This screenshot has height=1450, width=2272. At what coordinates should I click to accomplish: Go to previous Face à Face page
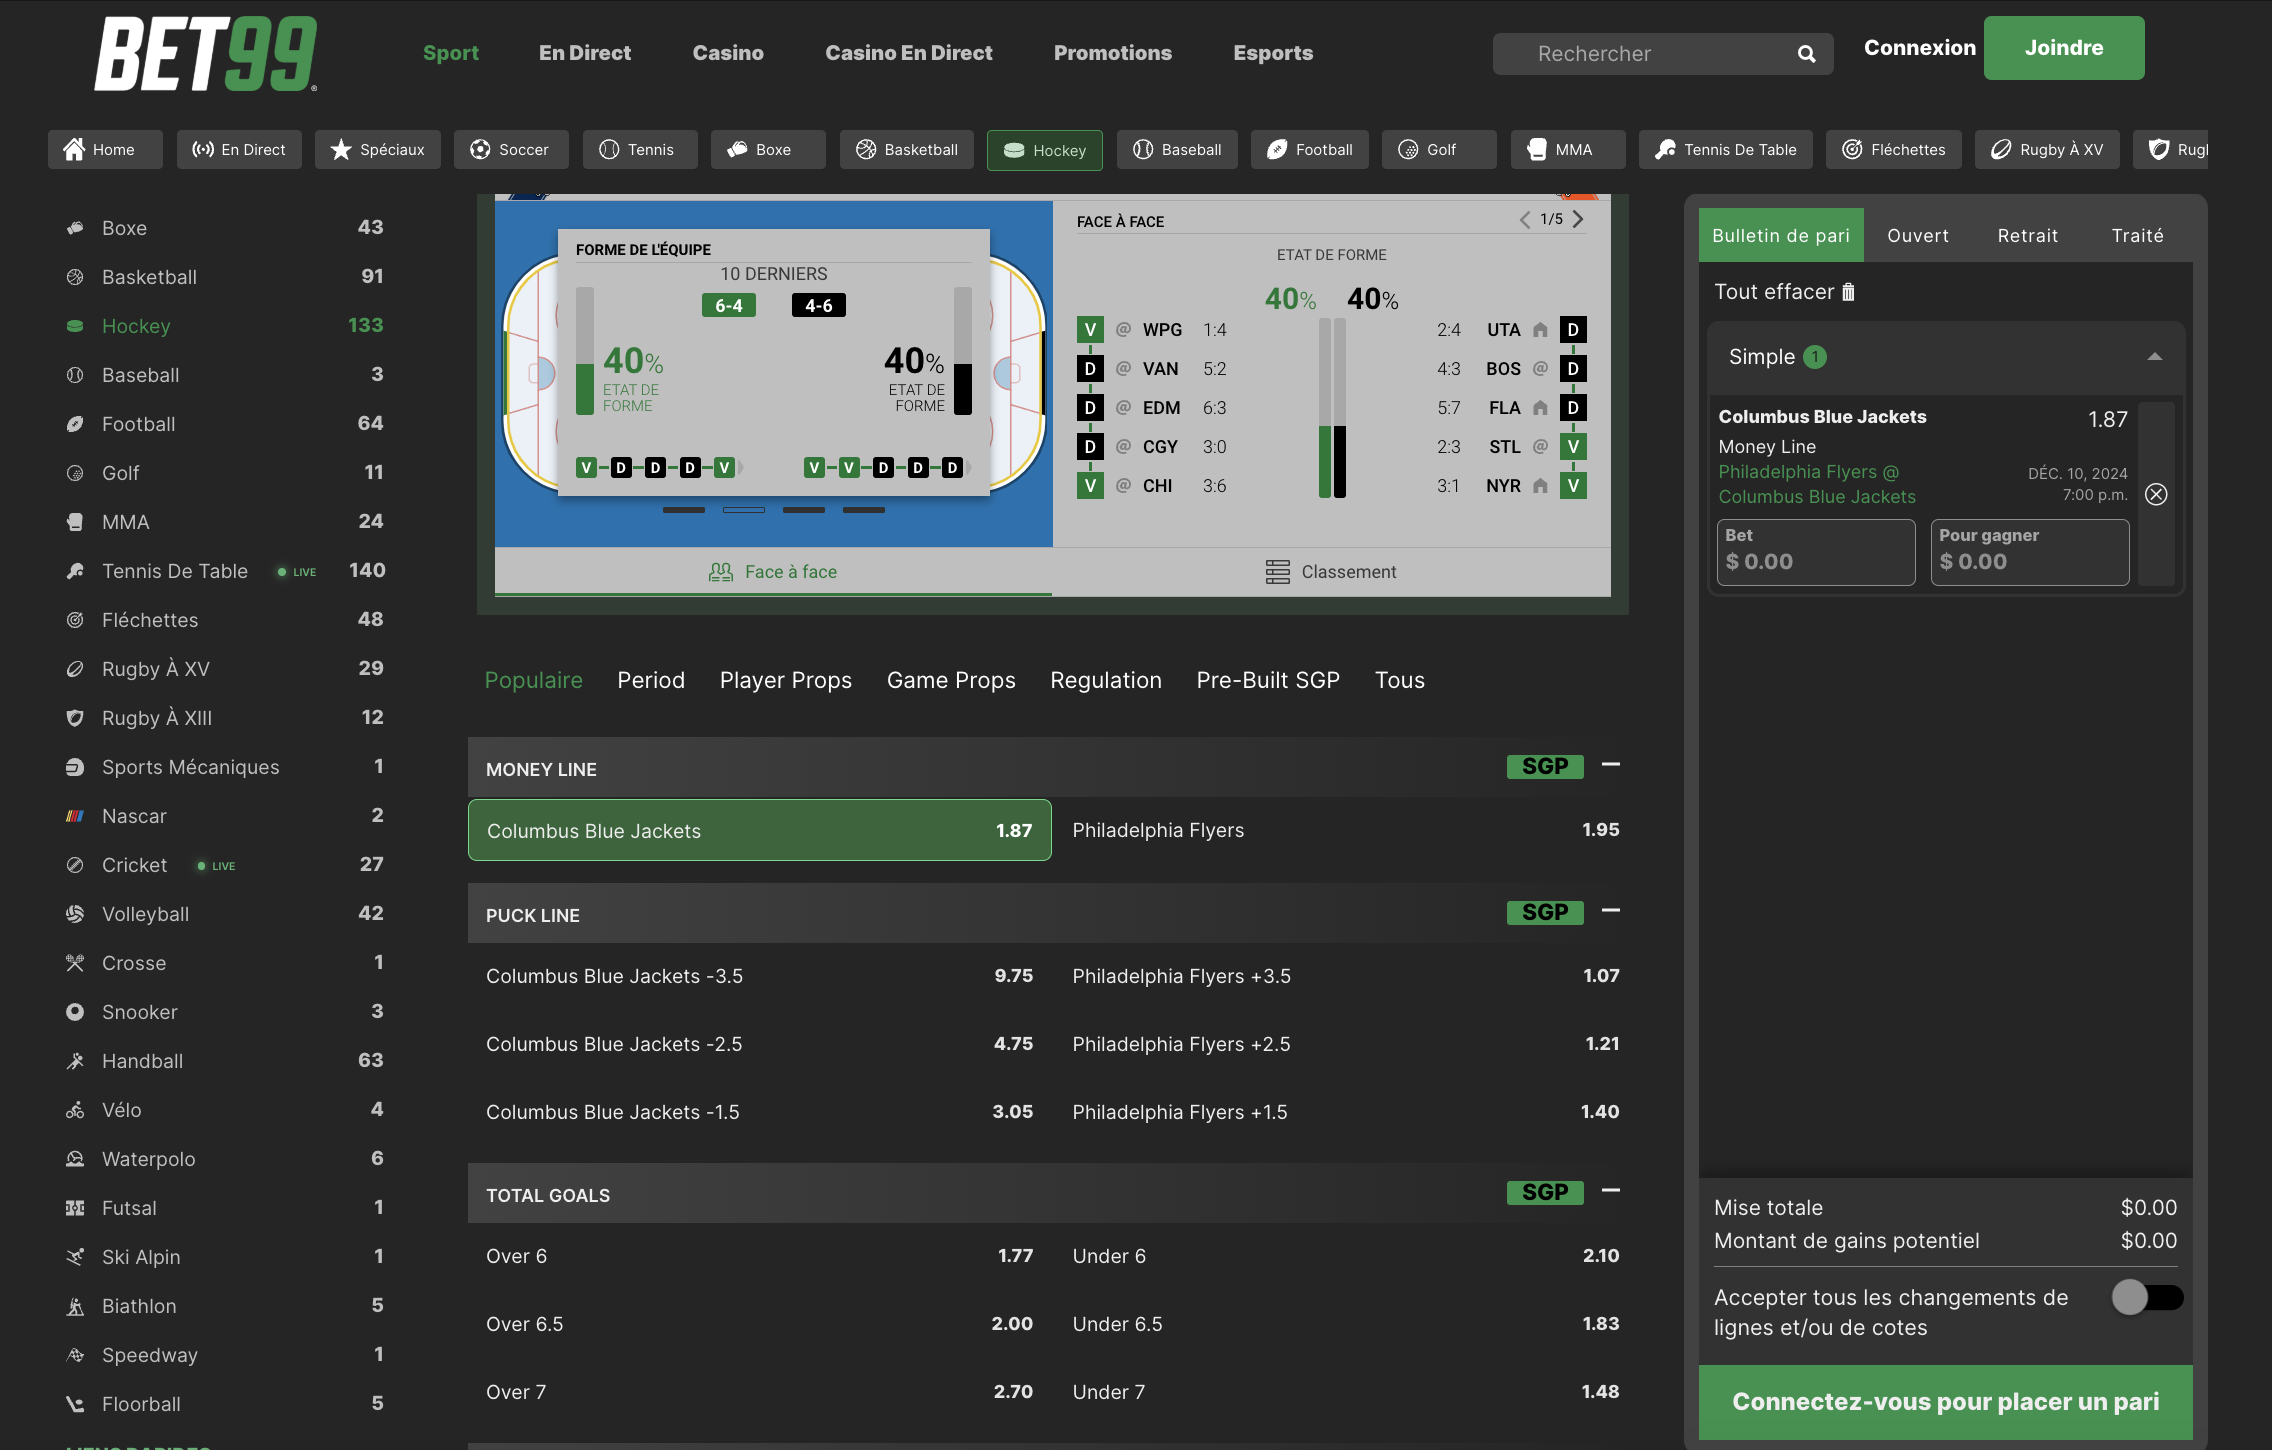[x=1525, y=219]
